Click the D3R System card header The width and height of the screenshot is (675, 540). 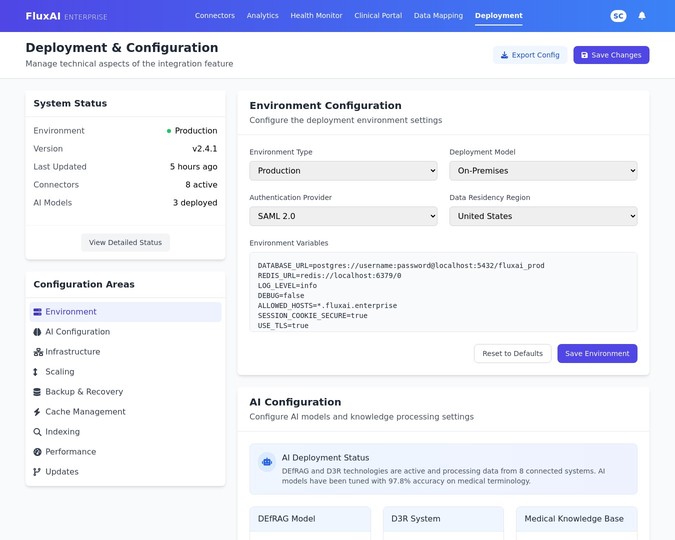pos(443,519)
